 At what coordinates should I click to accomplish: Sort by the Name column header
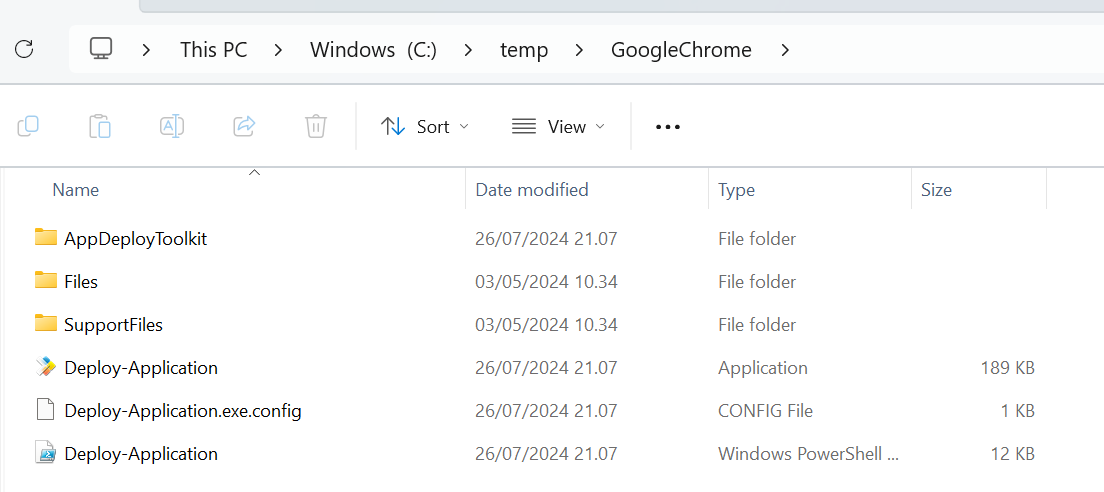coord(76,189)
